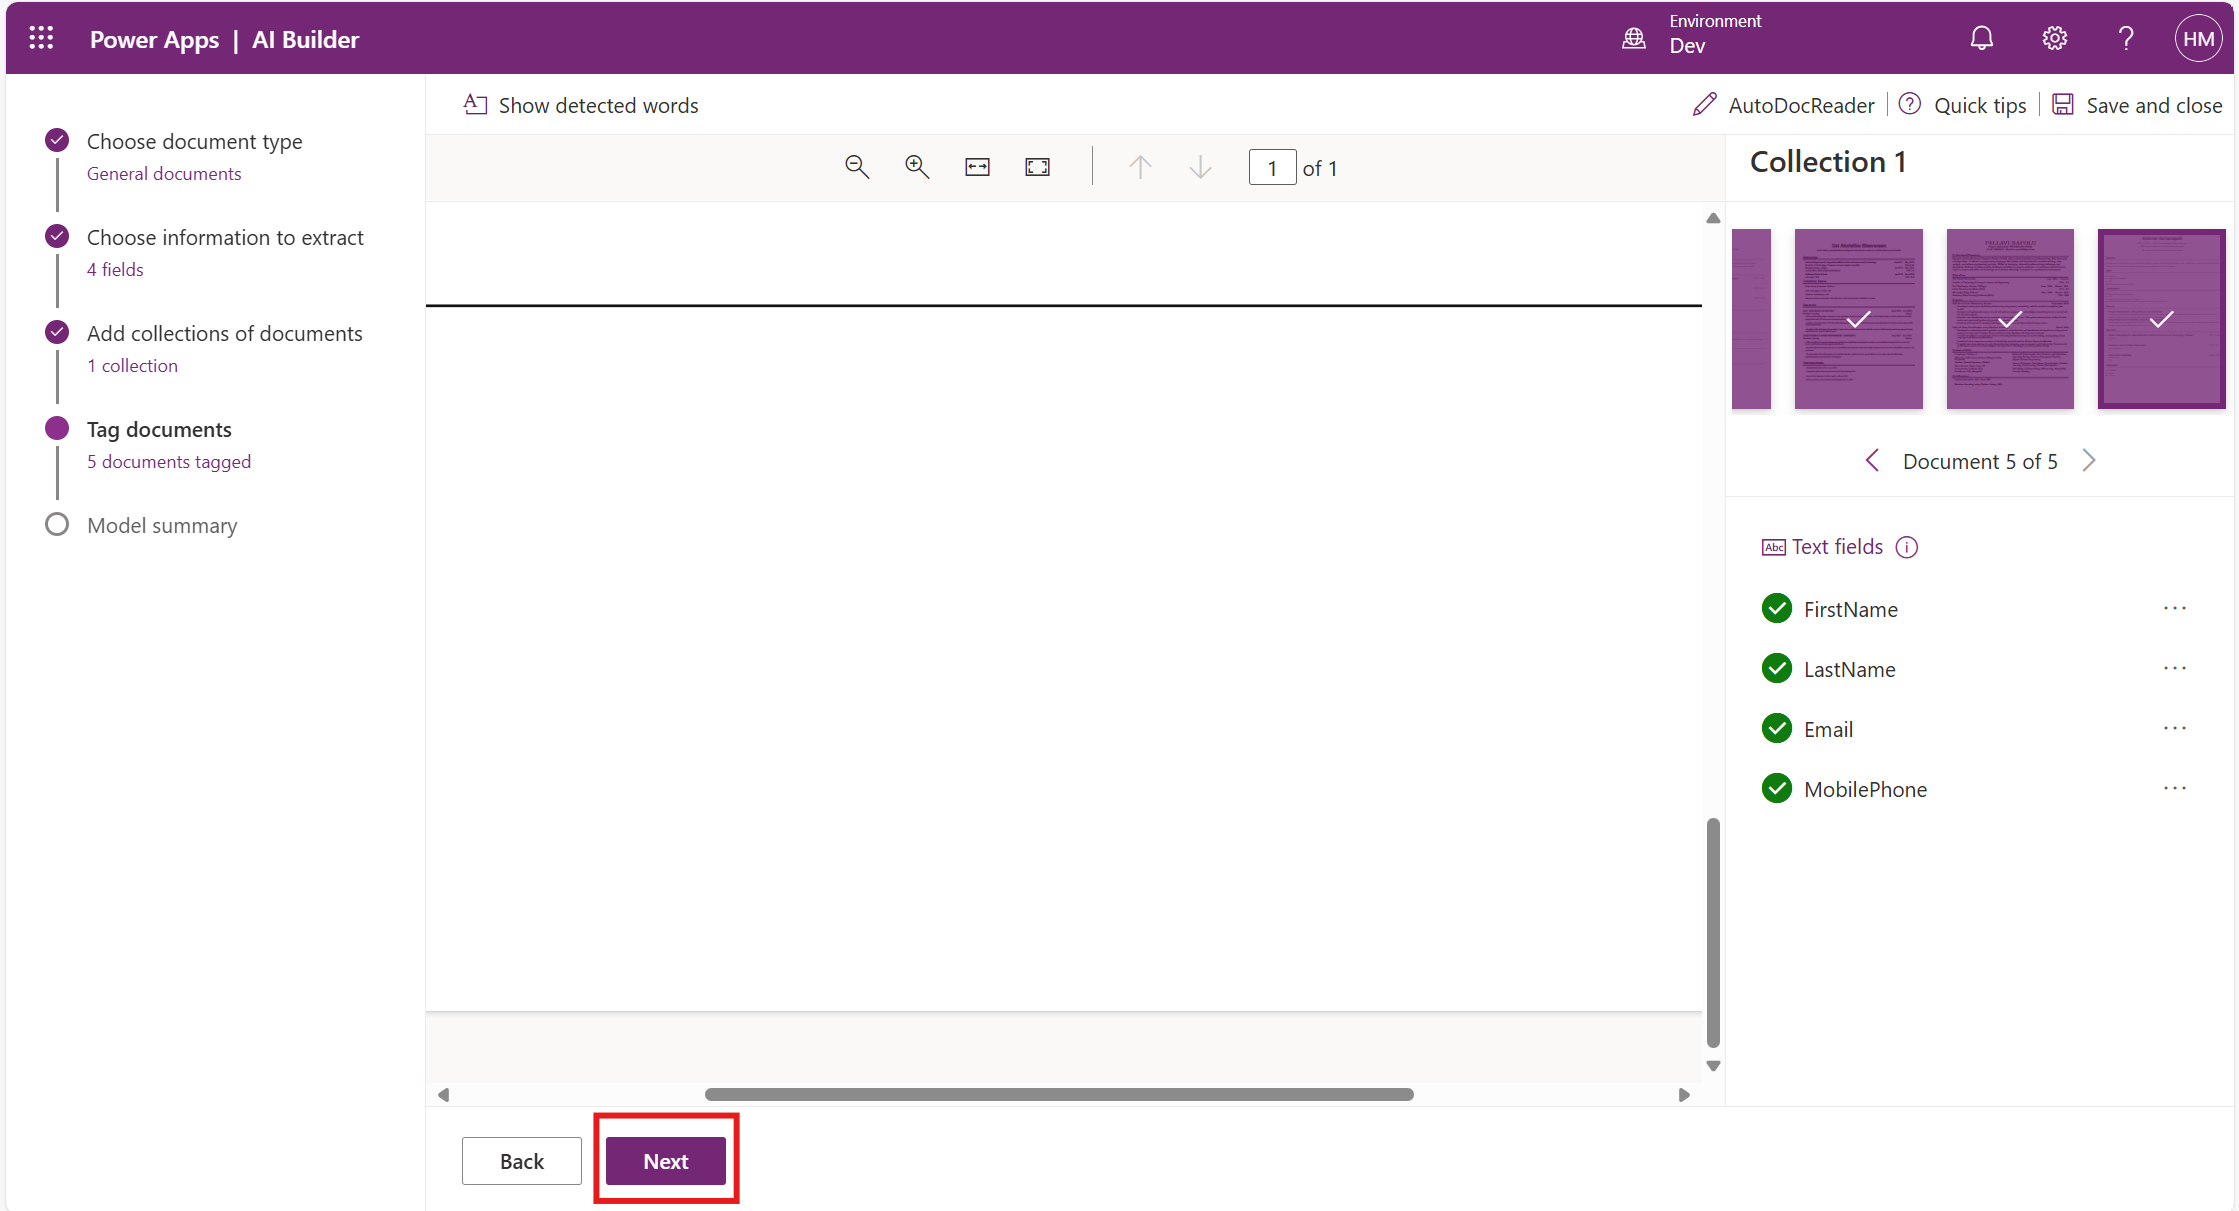Click the horizontal scrollbar thumb
The height and width of the screenshot is (1211, 2239).
pyautogui.click(x=1059, y=1095)
